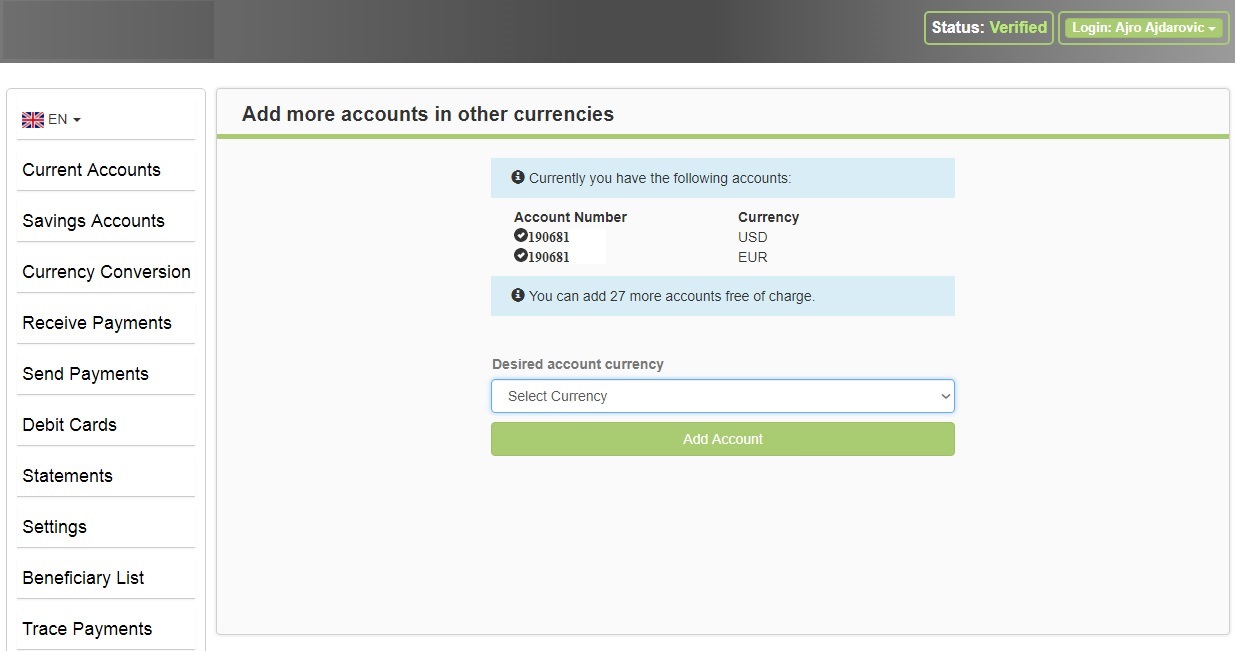
Task: Click the 'Account Number' column header
Action: pos(570,217)
